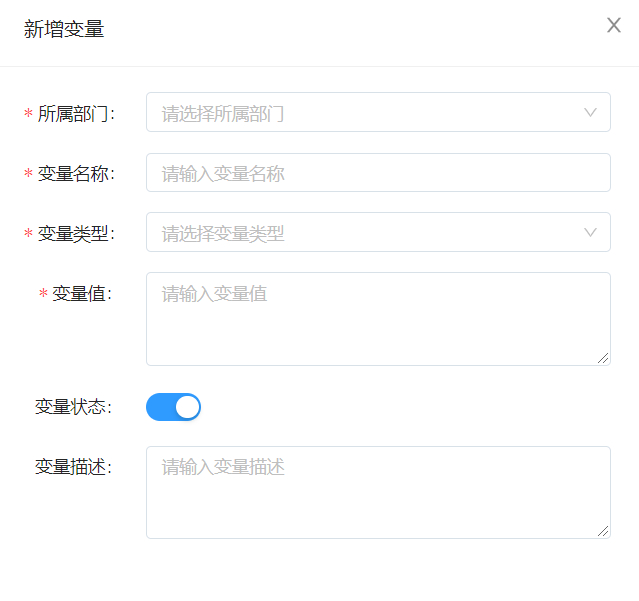Screen dimensions: 639x601
Task: Click the 所属部门 field label
Action: [76, 114]
